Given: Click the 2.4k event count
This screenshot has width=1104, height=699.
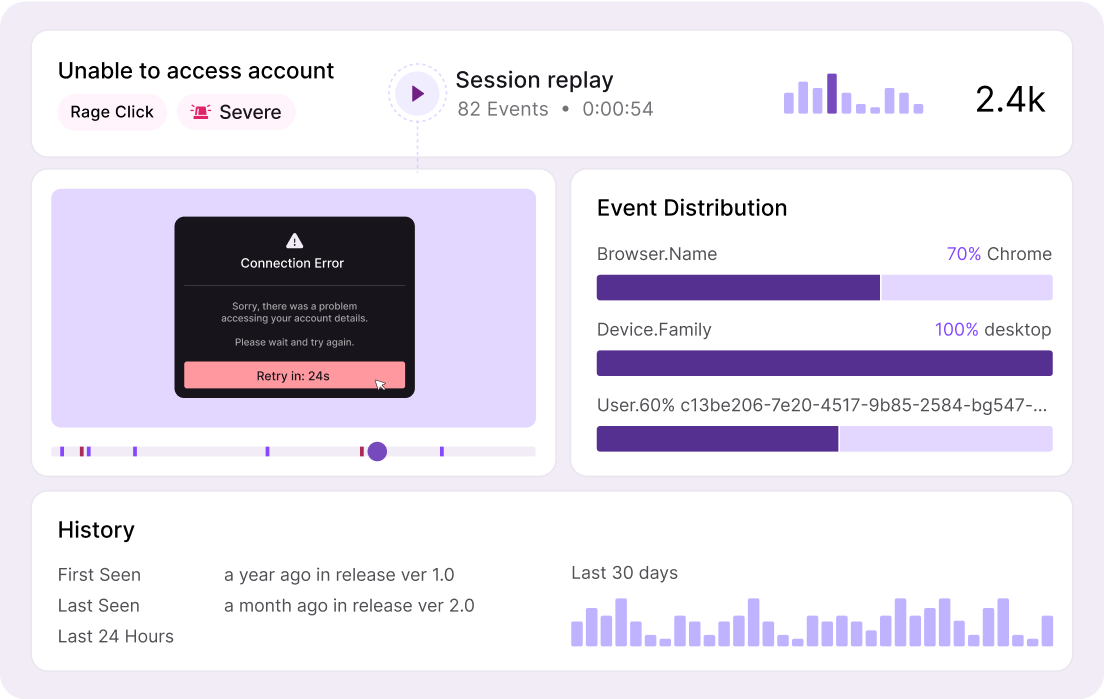Looking at the screenshot, I should [1010, 99].
